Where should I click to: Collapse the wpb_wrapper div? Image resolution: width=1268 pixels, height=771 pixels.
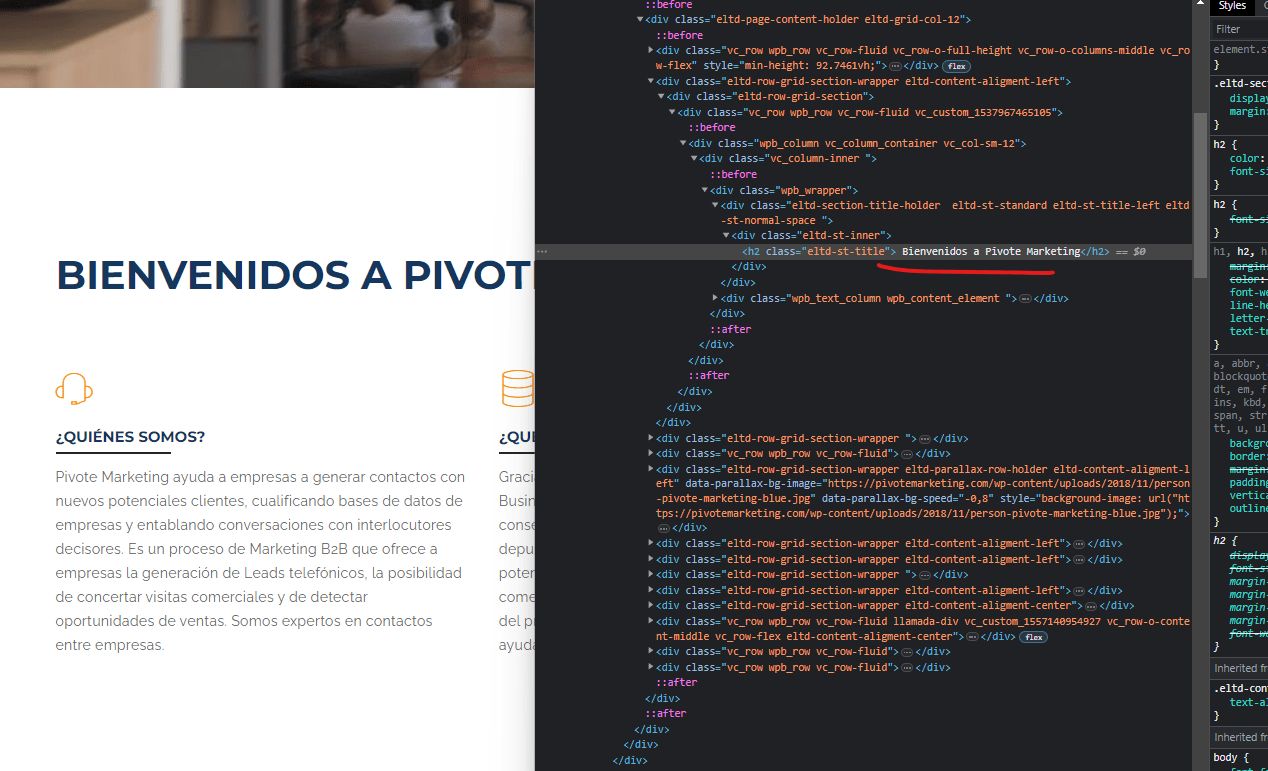click(x=705, y=190)
